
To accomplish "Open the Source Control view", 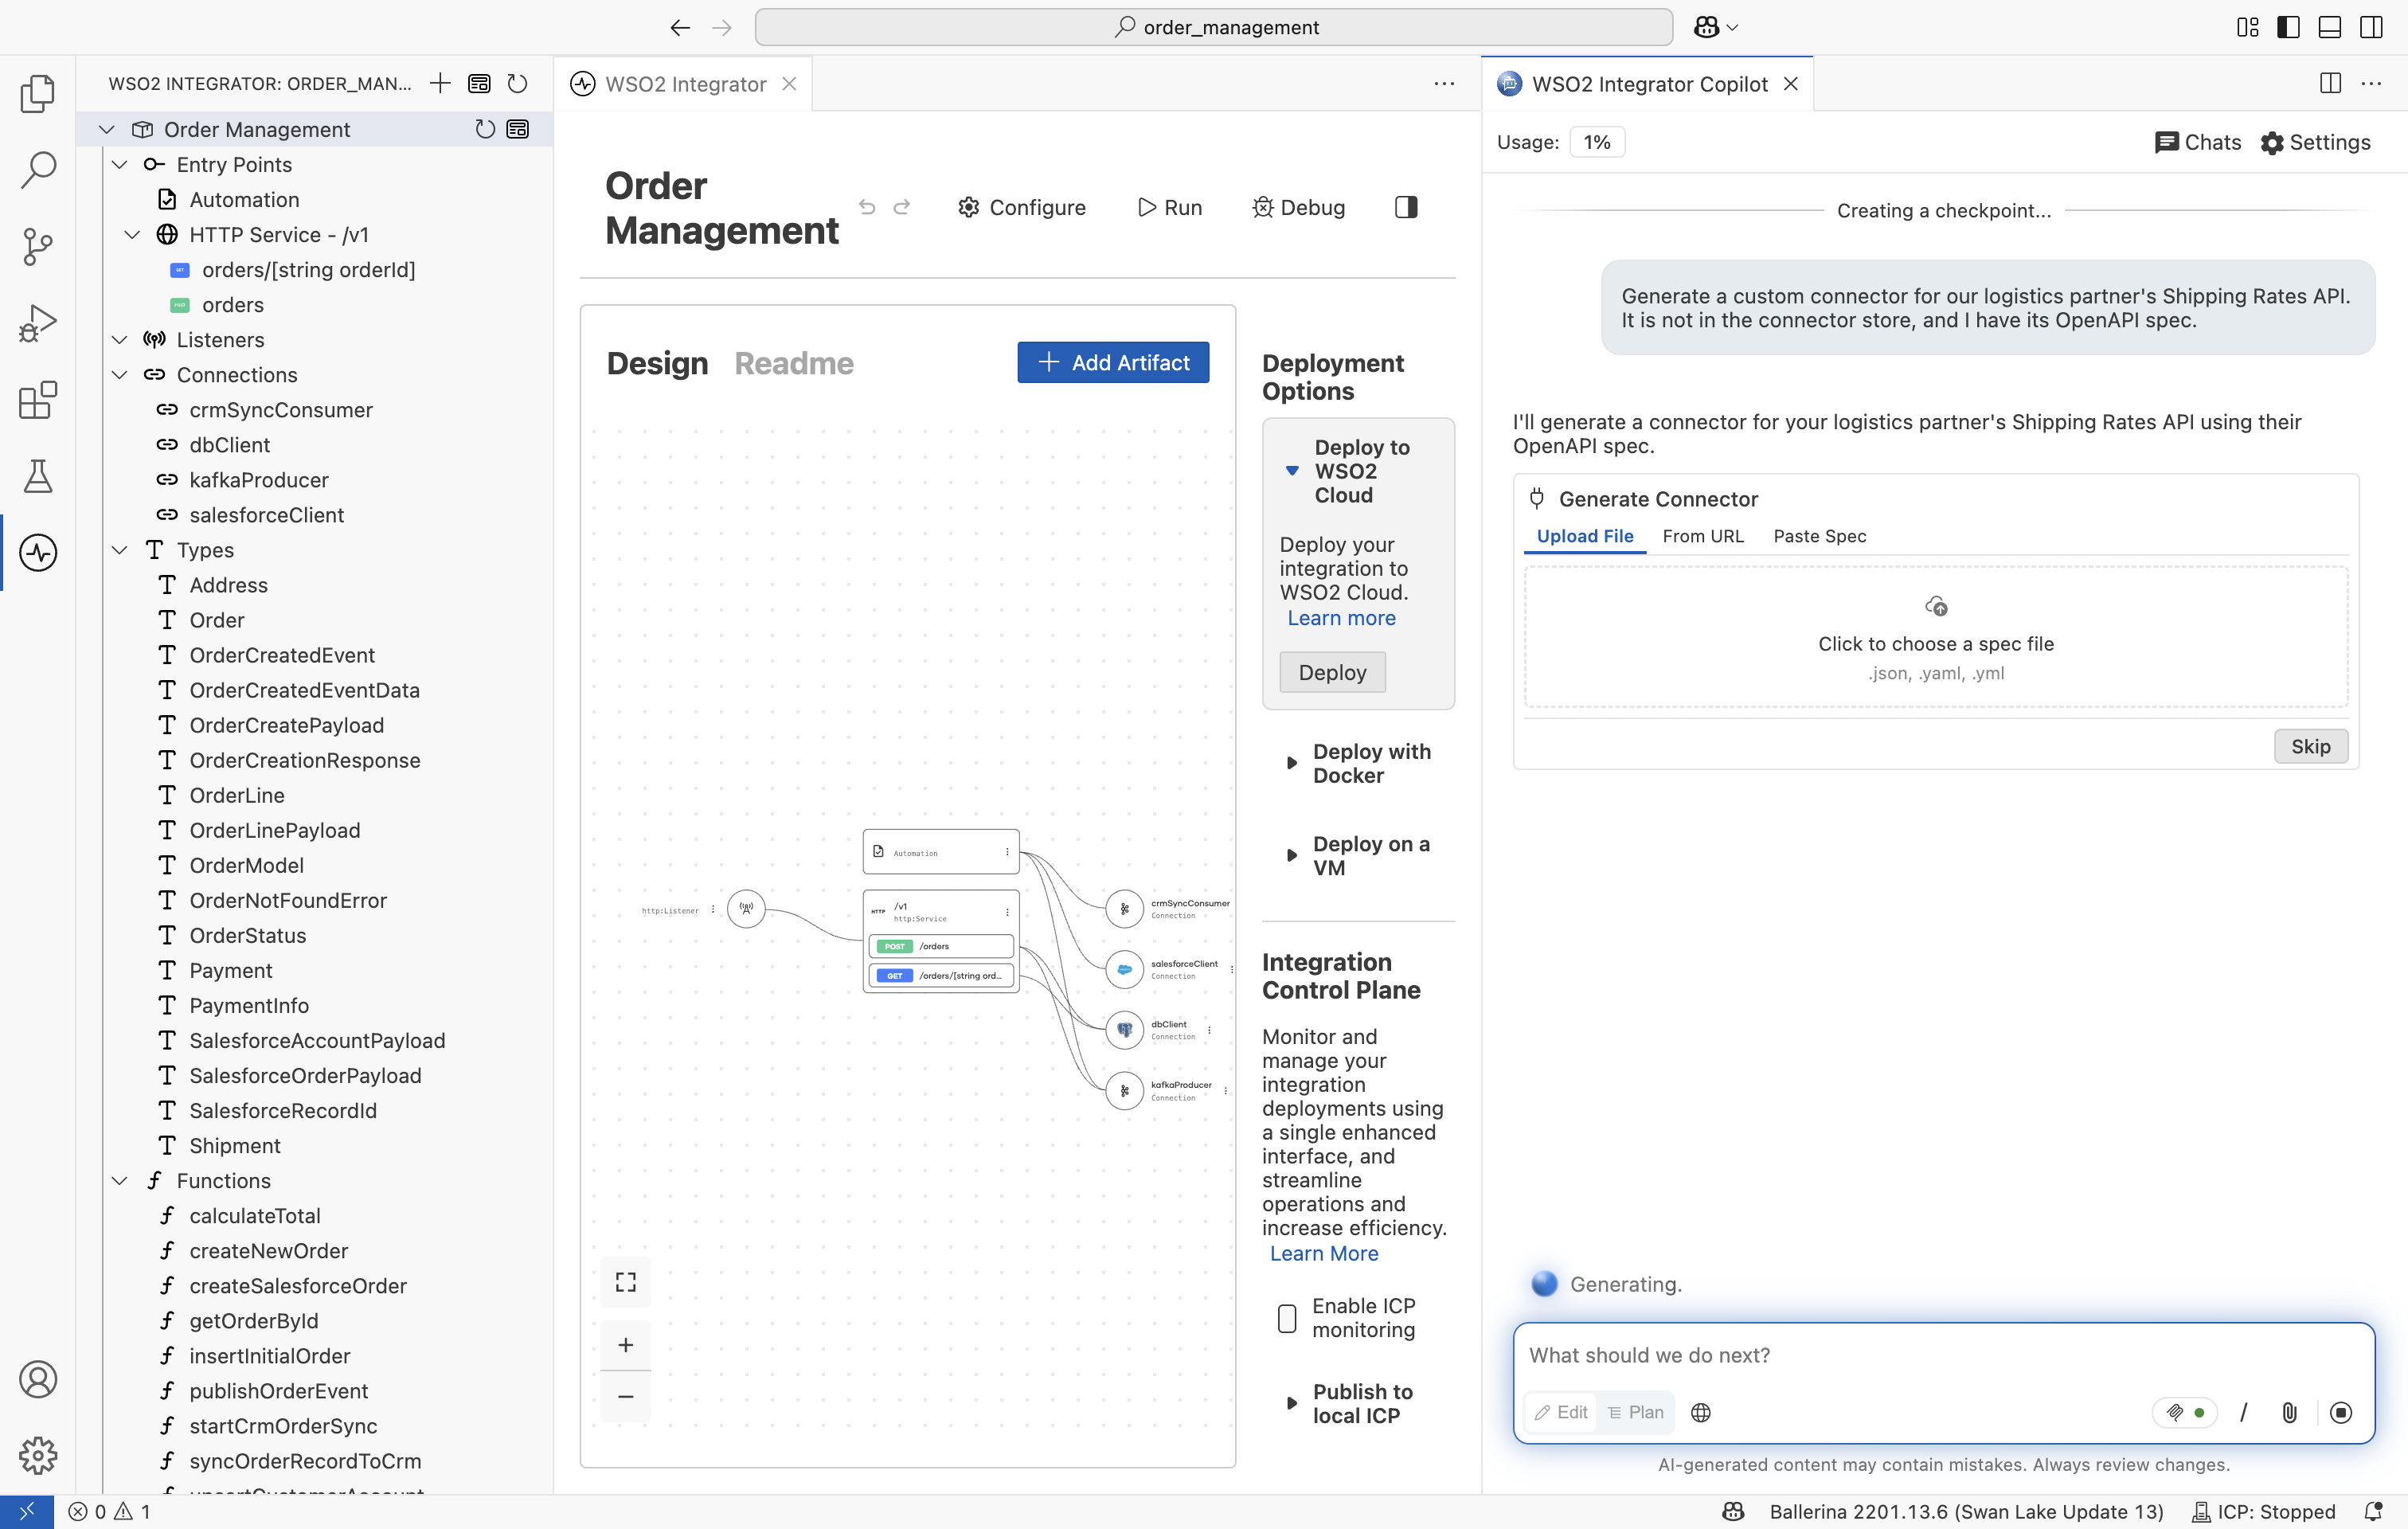I will (38, 246).
